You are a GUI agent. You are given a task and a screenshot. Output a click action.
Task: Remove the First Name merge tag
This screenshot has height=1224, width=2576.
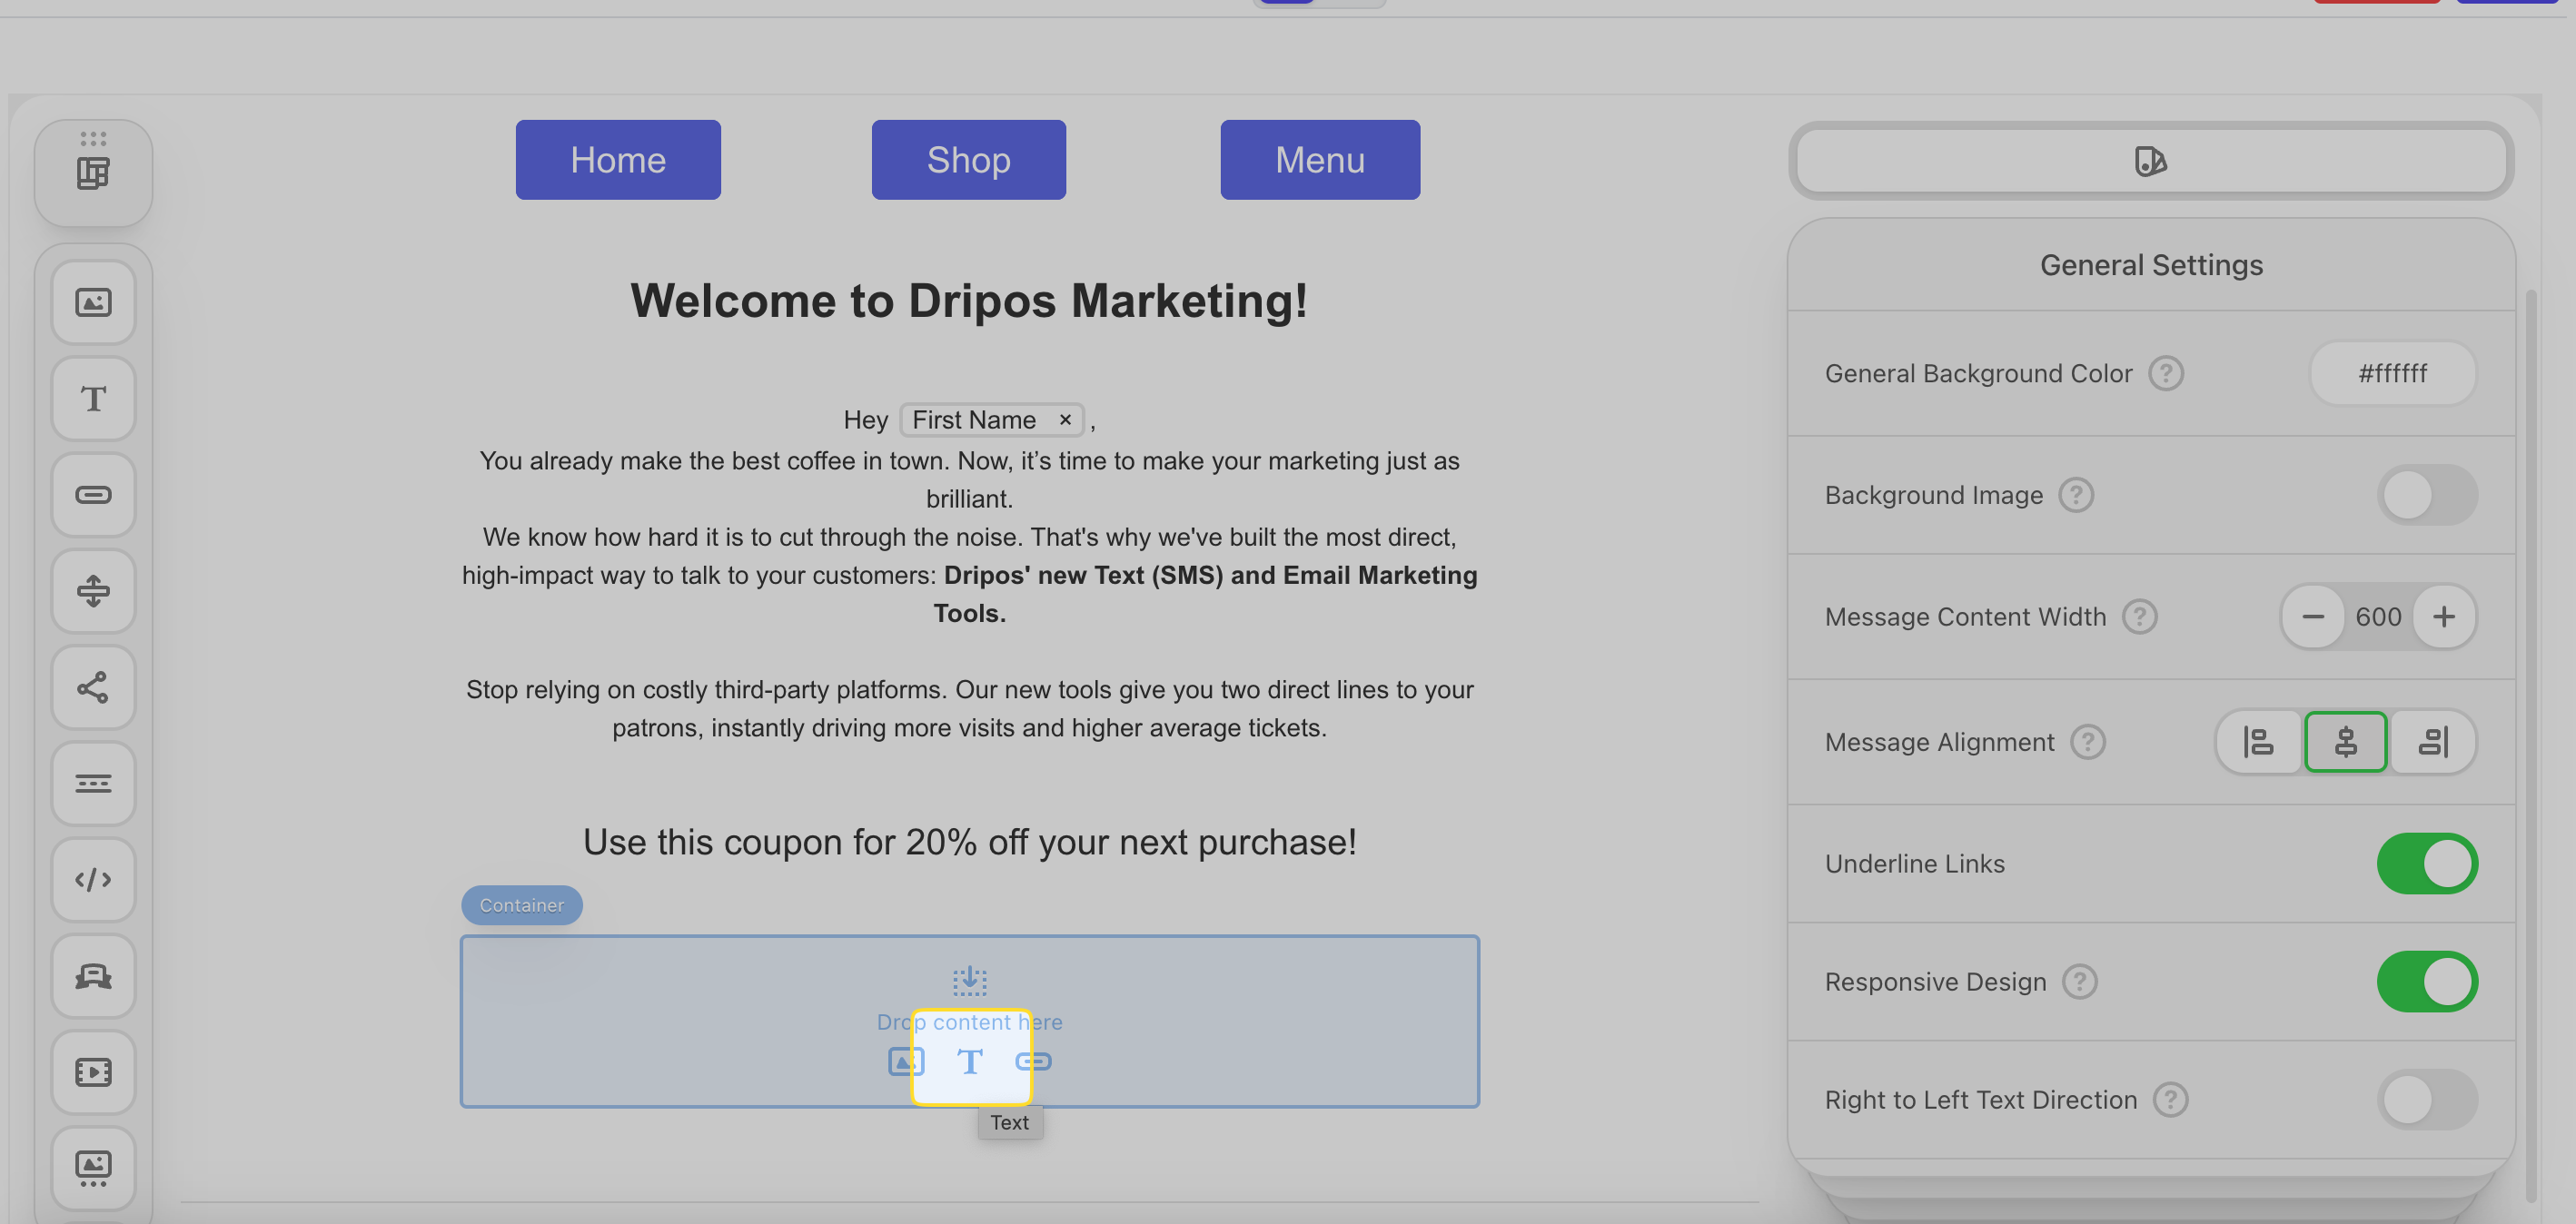click(x=1065, y=420)
